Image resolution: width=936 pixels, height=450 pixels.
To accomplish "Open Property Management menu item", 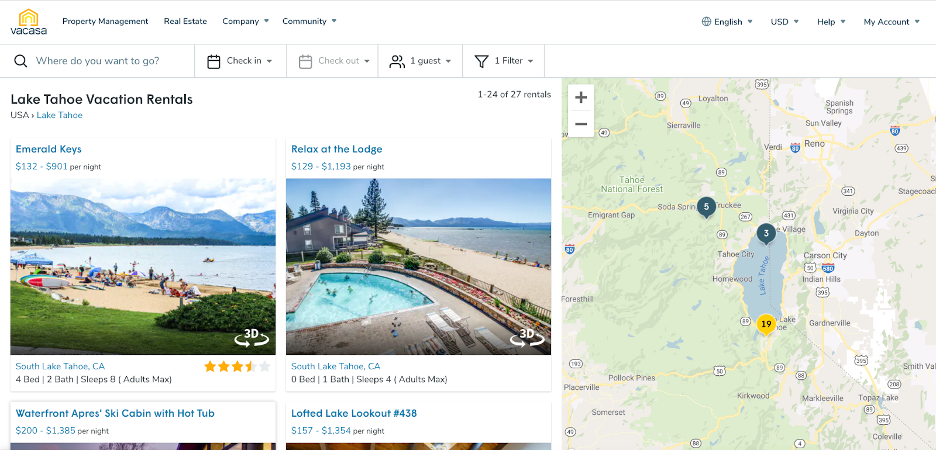I will tap(105, 21).
